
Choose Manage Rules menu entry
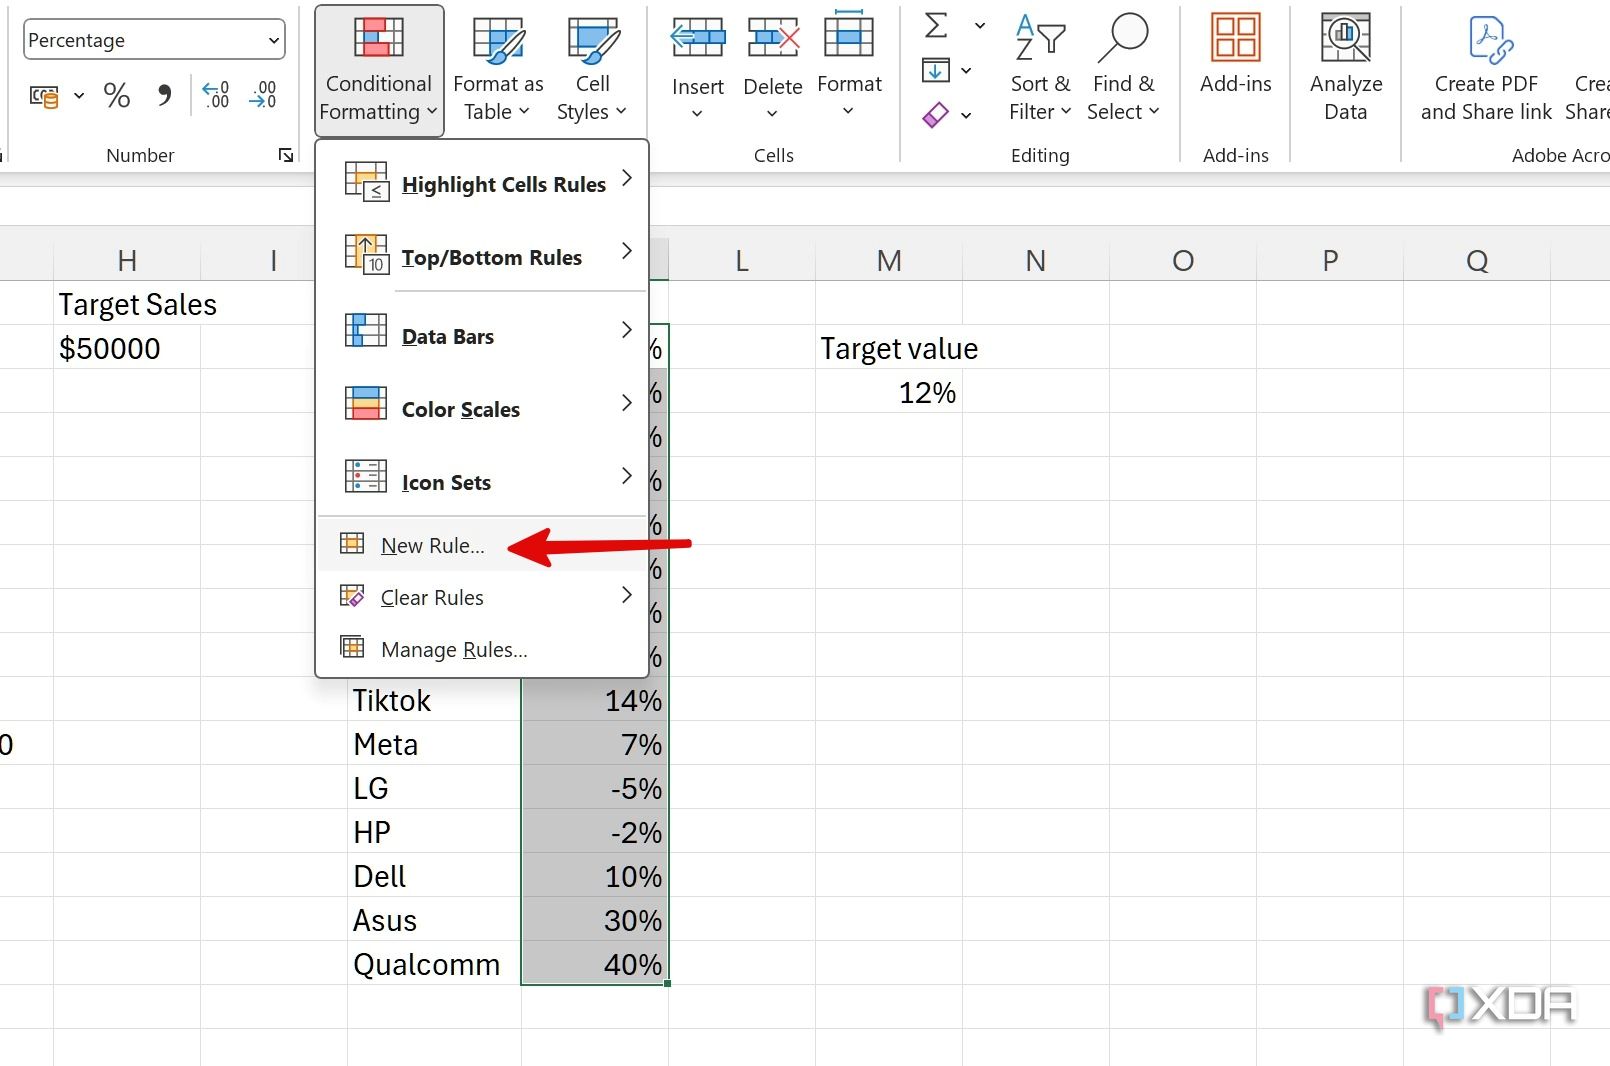click(x=453, y=650)
